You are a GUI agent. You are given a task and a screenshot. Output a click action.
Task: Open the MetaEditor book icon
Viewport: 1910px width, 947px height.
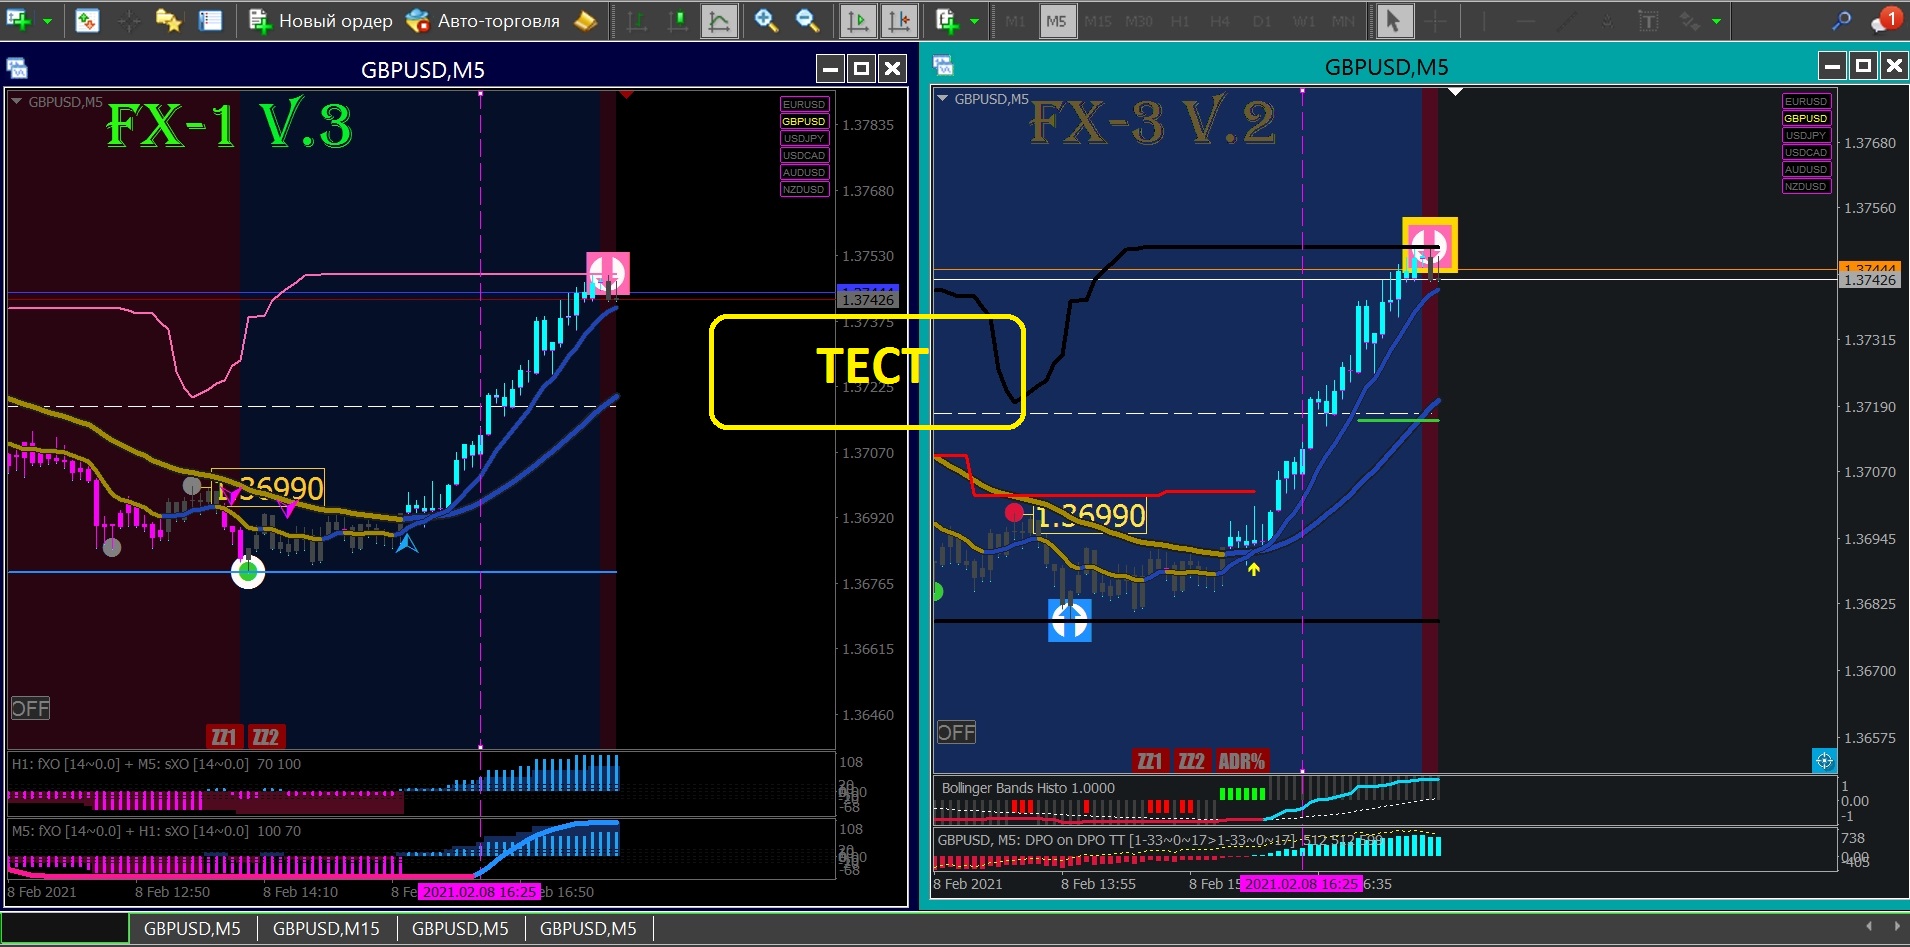point(586,20)
